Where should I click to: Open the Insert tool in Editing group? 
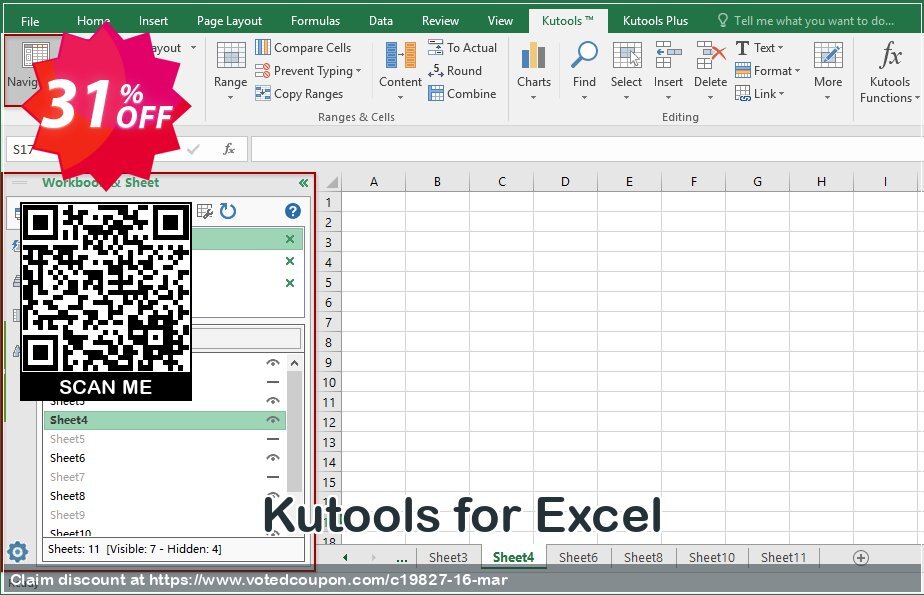point(668,70)
